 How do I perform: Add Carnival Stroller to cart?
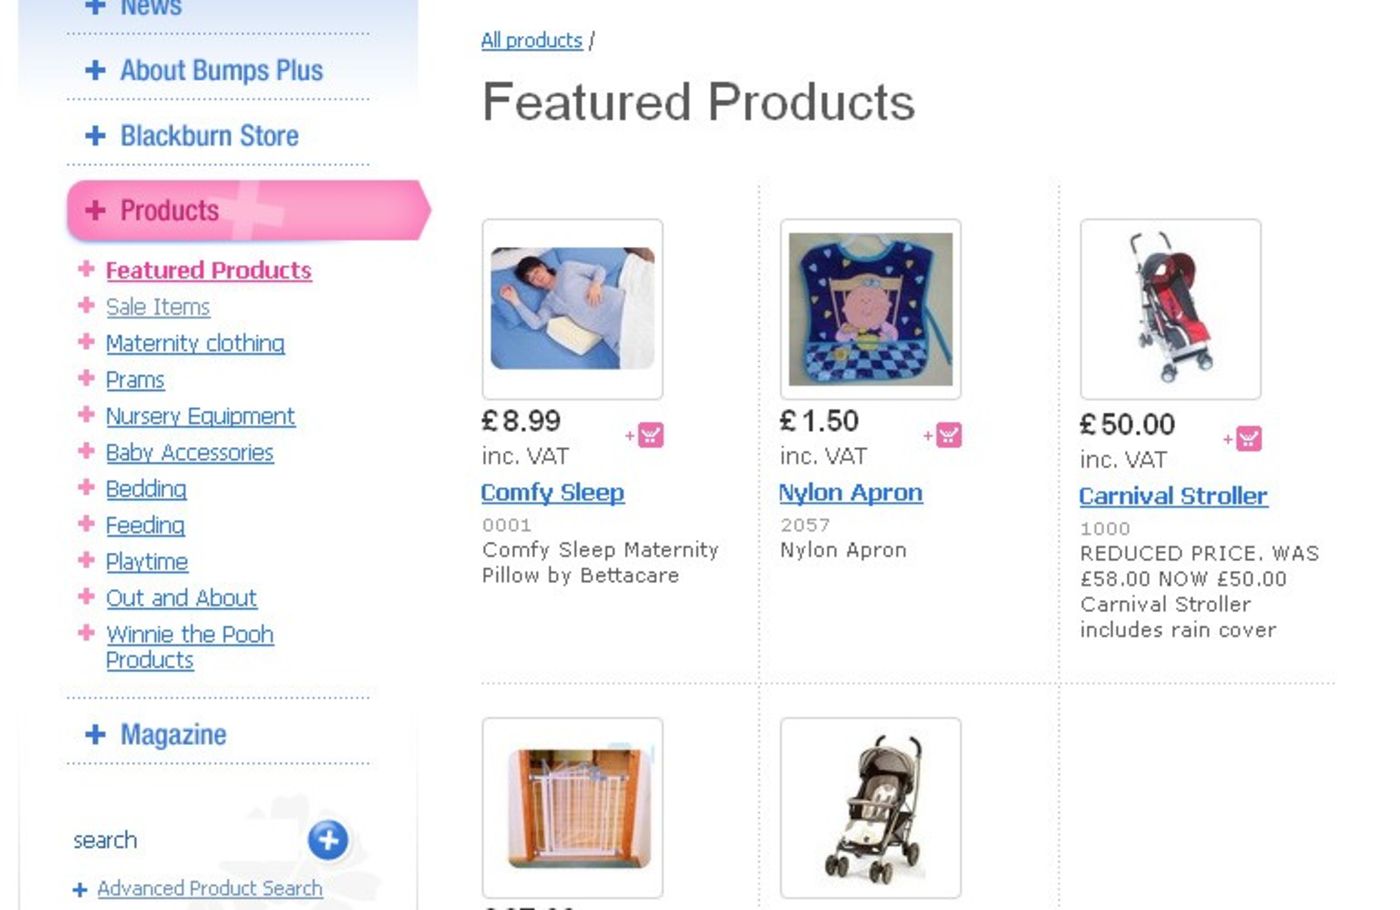tap(1248, 438)
